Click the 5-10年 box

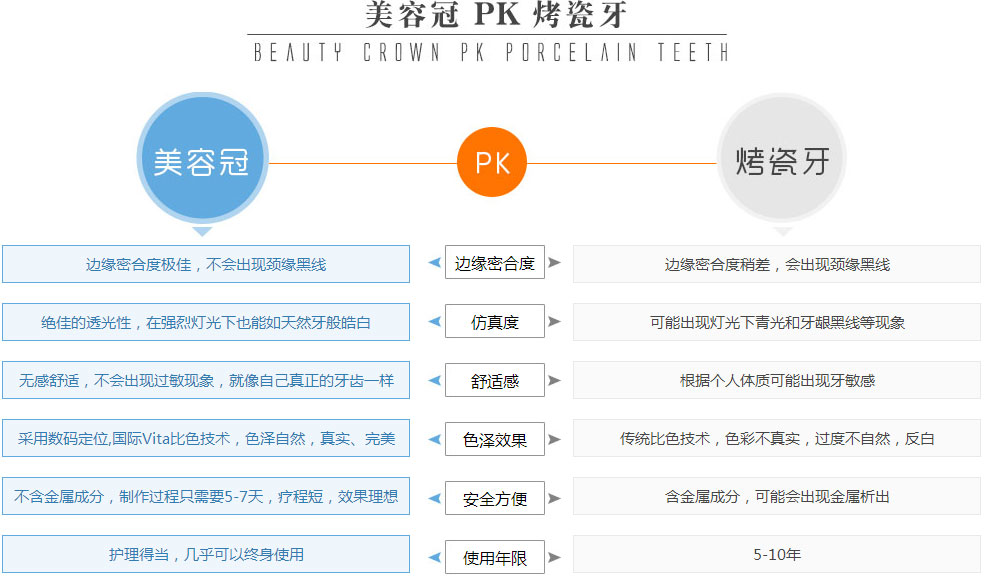click(x=776, y=554)
